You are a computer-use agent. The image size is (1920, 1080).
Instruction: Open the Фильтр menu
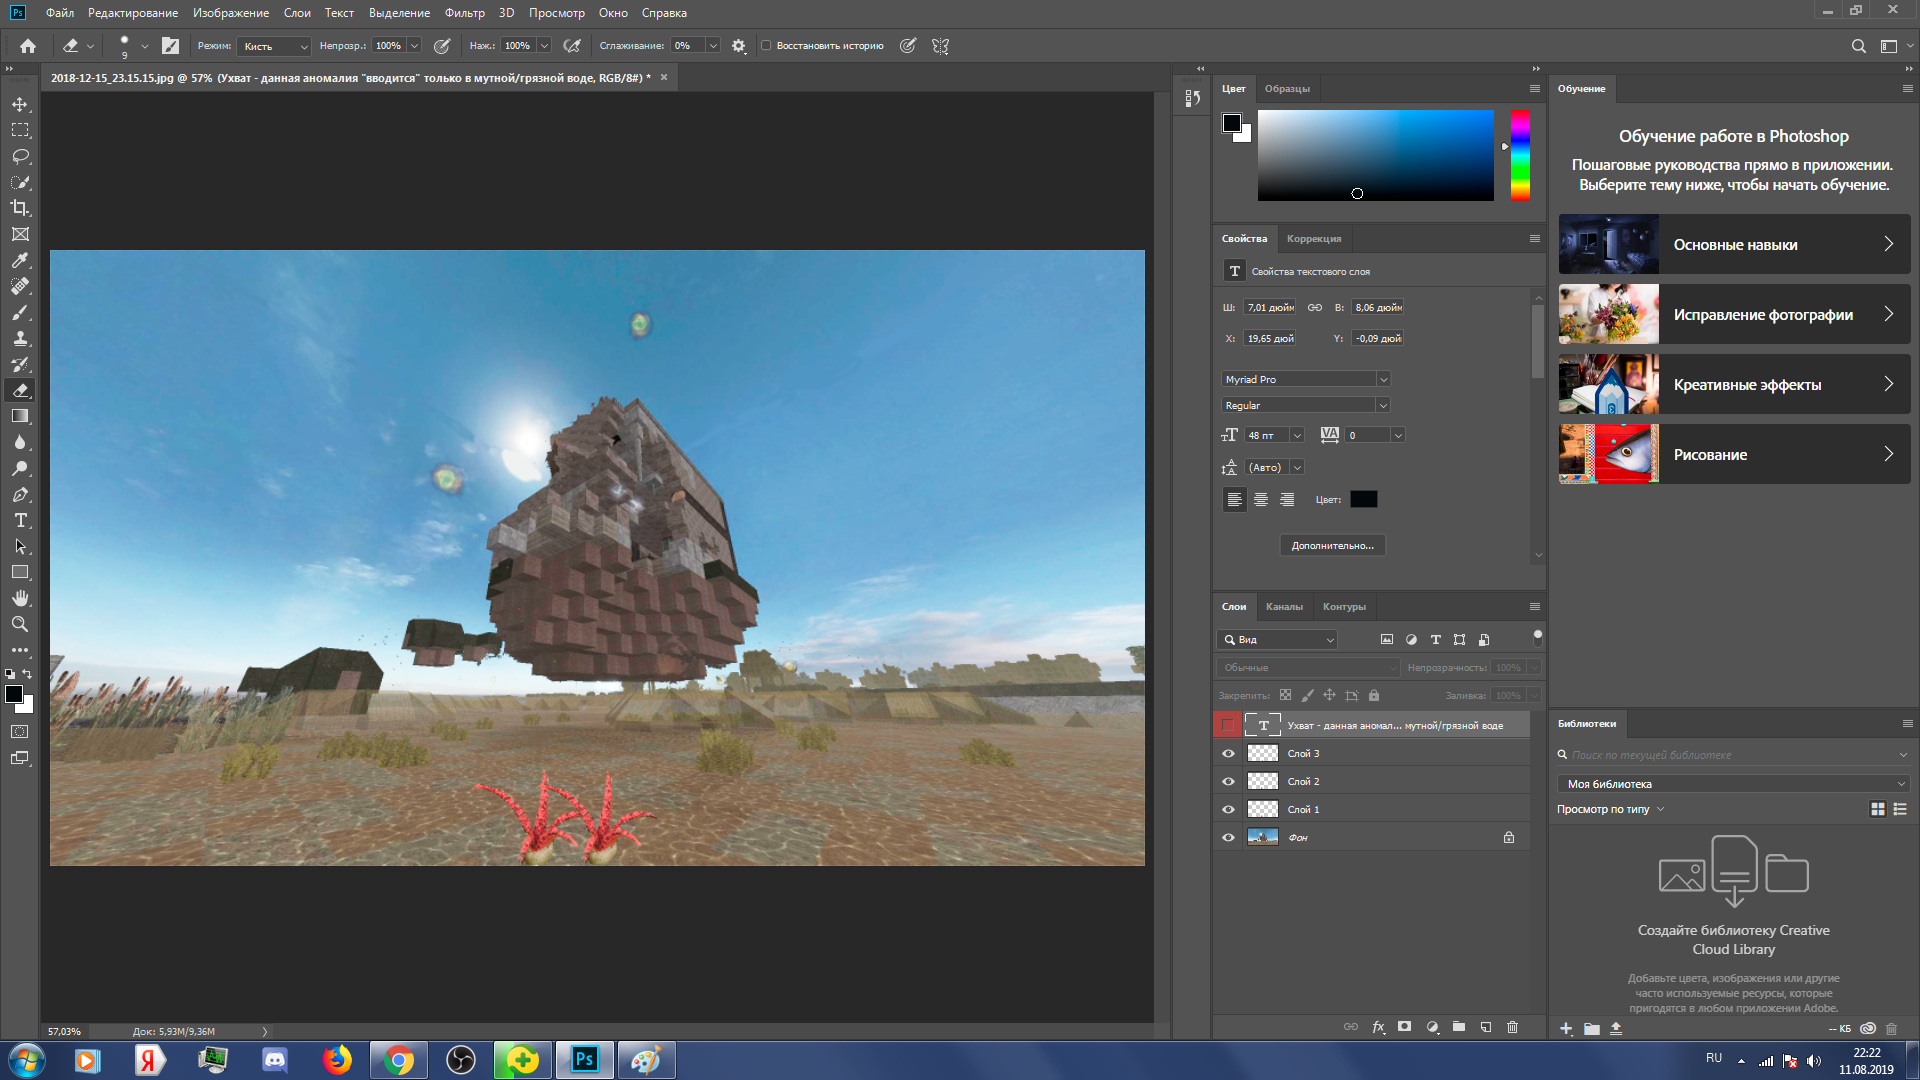coord(464,13)
